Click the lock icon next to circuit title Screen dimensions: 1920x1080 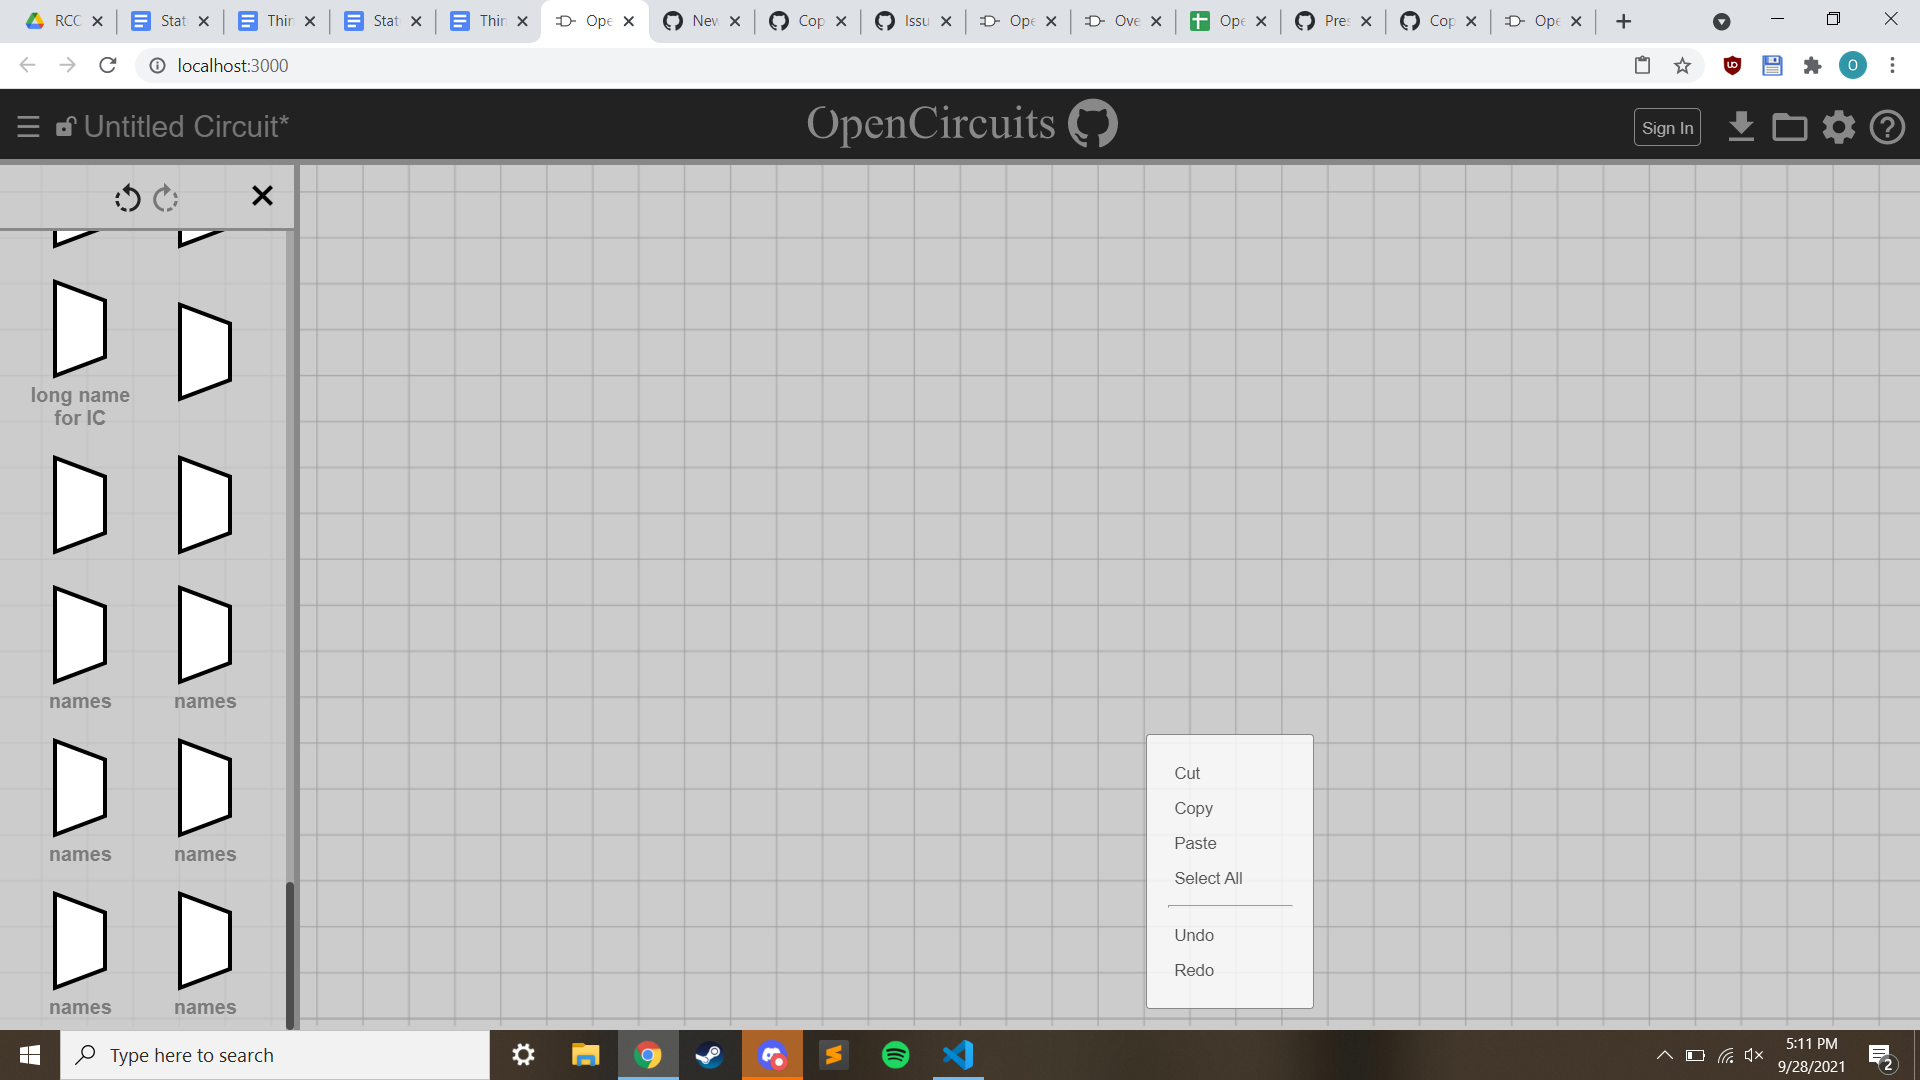coord(65,126)
